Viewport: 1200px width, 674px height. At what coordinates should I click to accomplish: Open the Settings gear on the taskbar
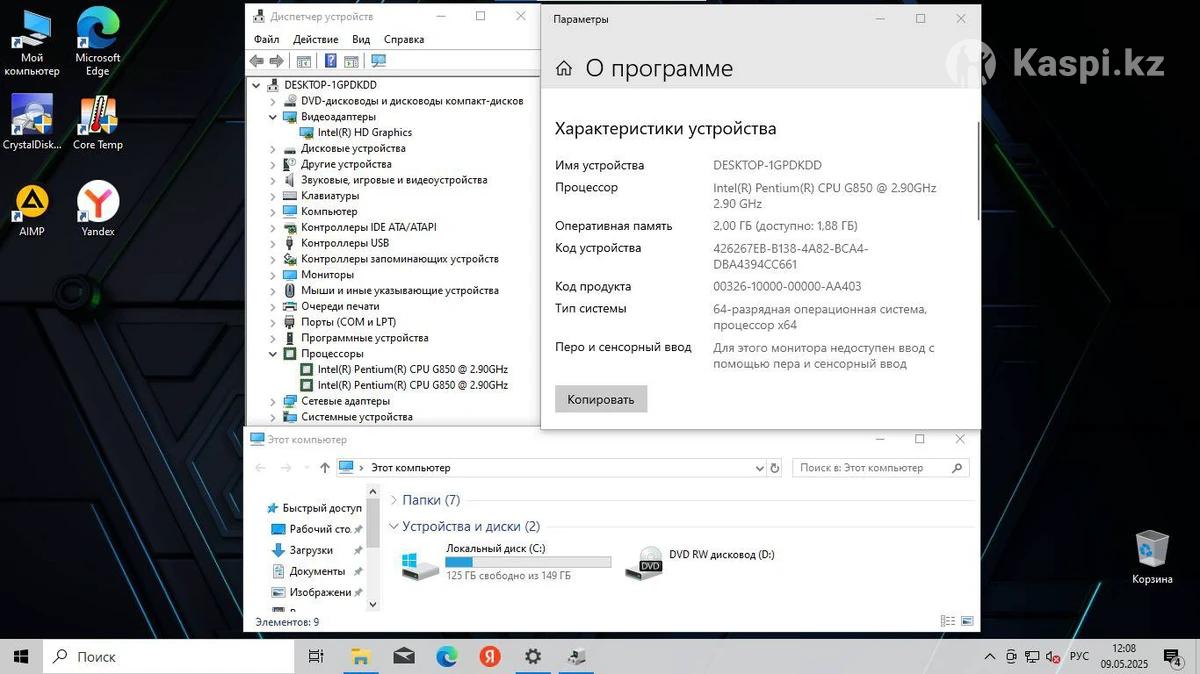[x=533, y=656]
